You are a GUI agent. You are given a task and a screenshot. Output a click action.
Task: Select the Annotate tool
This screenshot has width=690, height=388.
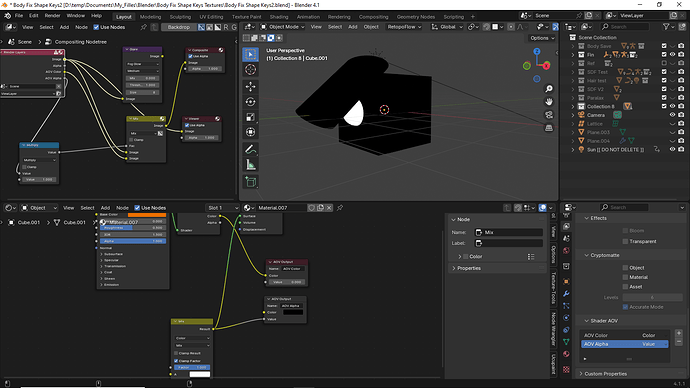(250, 150)
